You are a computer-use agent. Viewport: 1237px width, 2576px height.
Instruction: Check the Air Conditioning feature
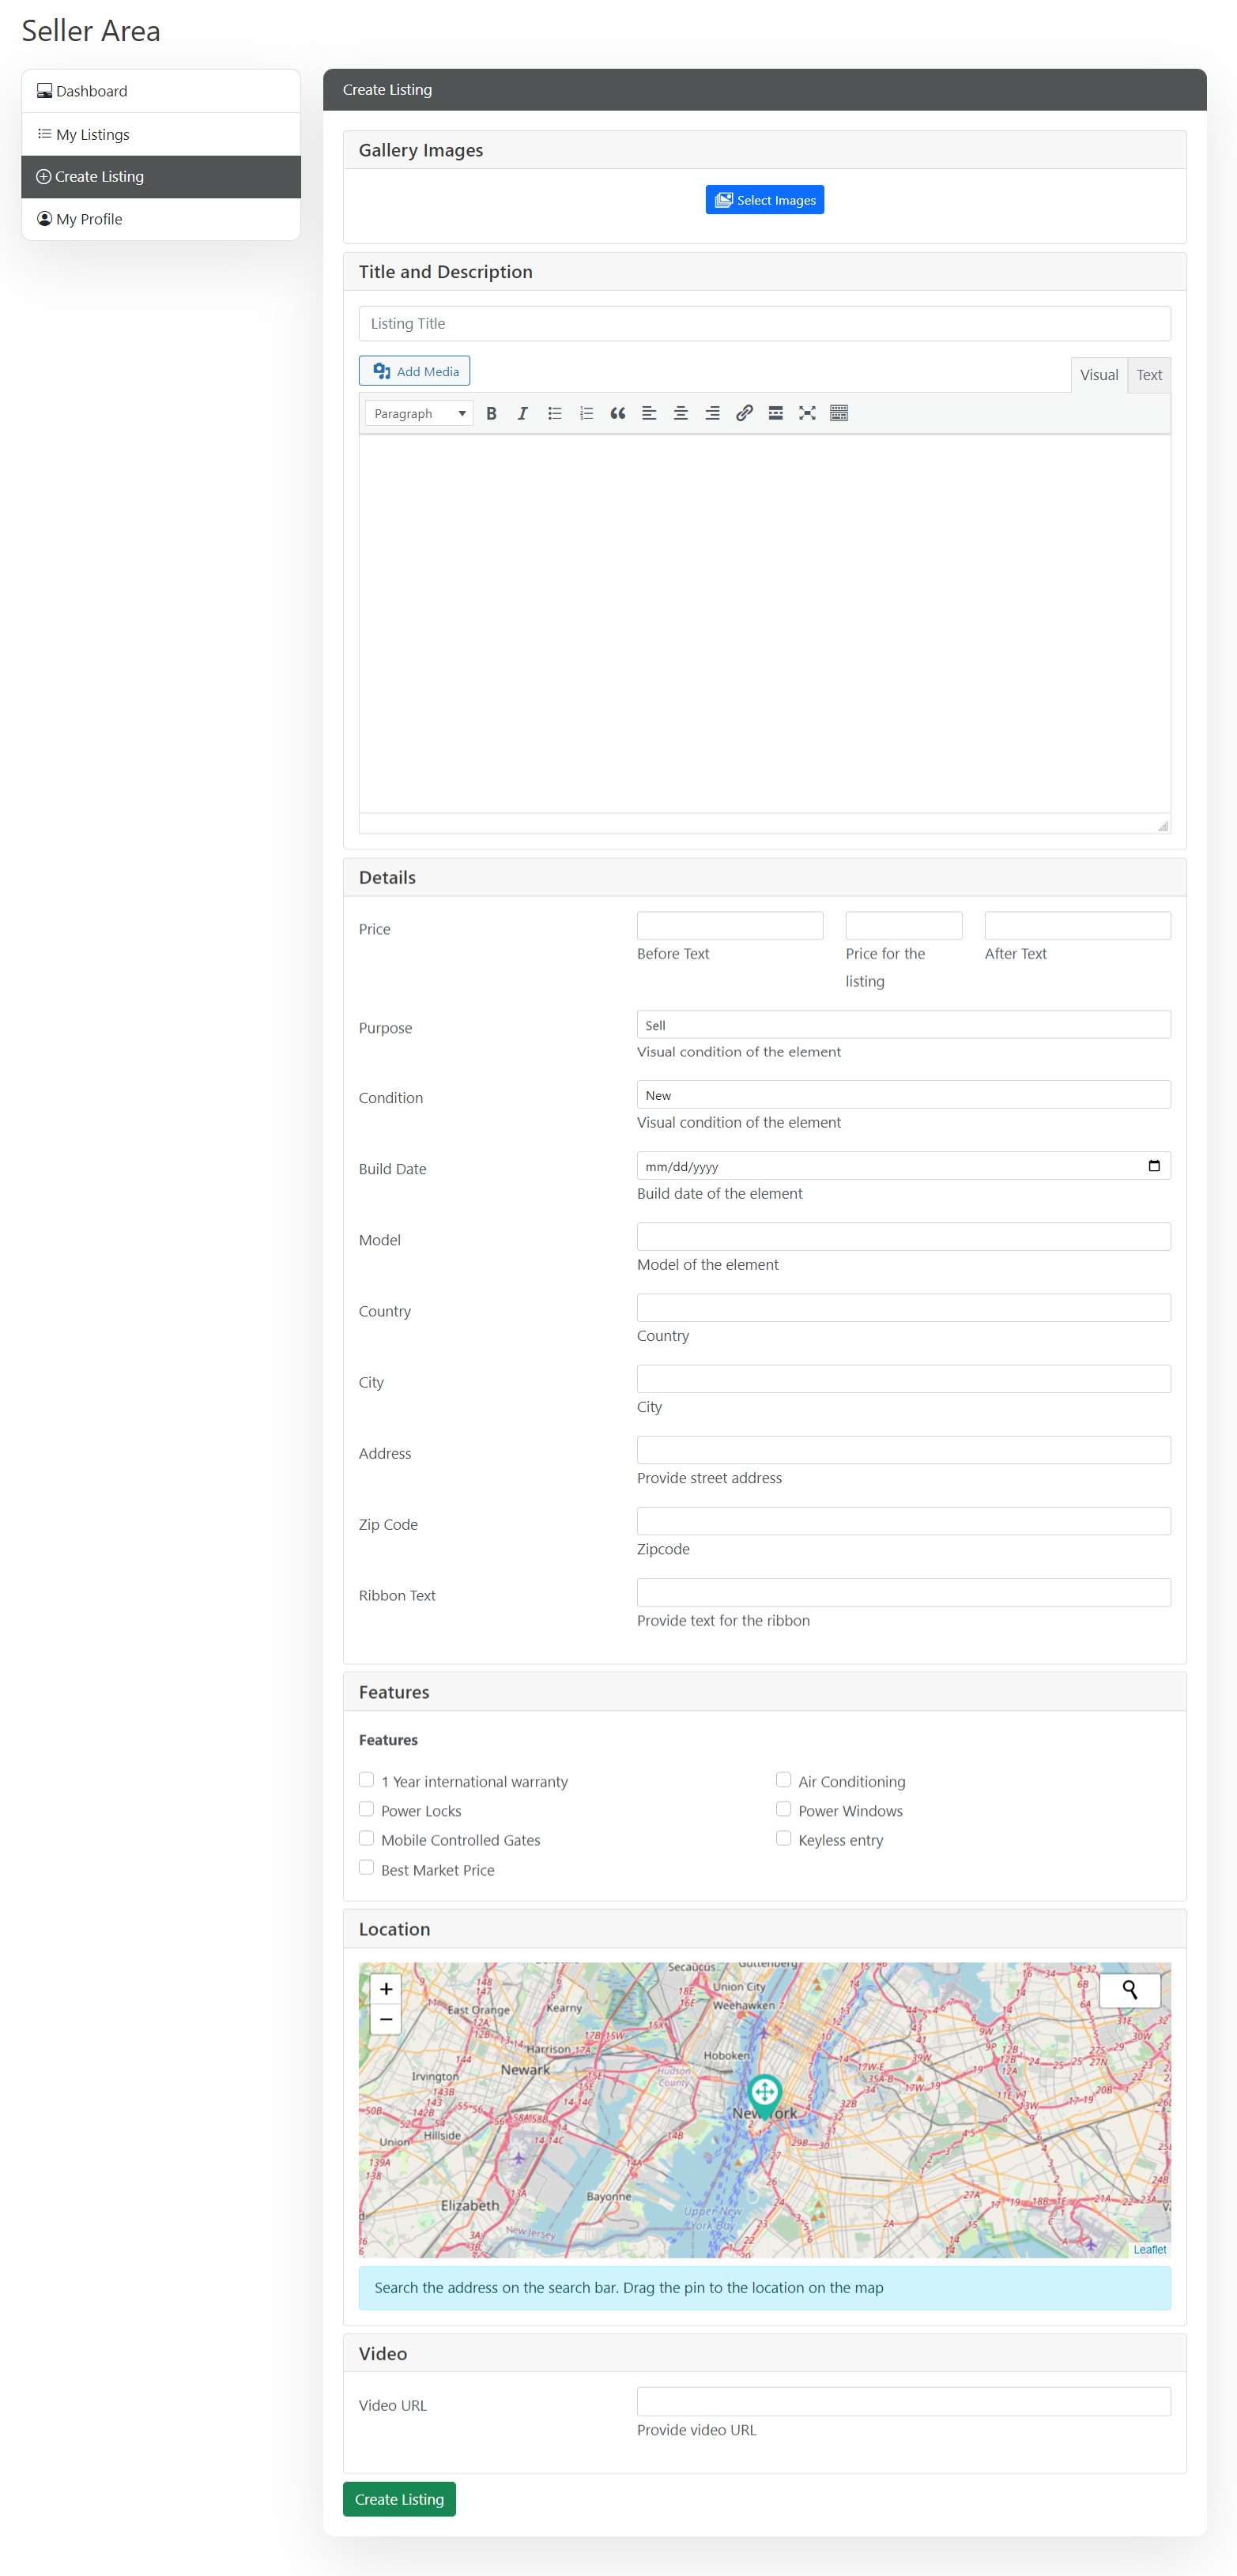(784, 1780)
